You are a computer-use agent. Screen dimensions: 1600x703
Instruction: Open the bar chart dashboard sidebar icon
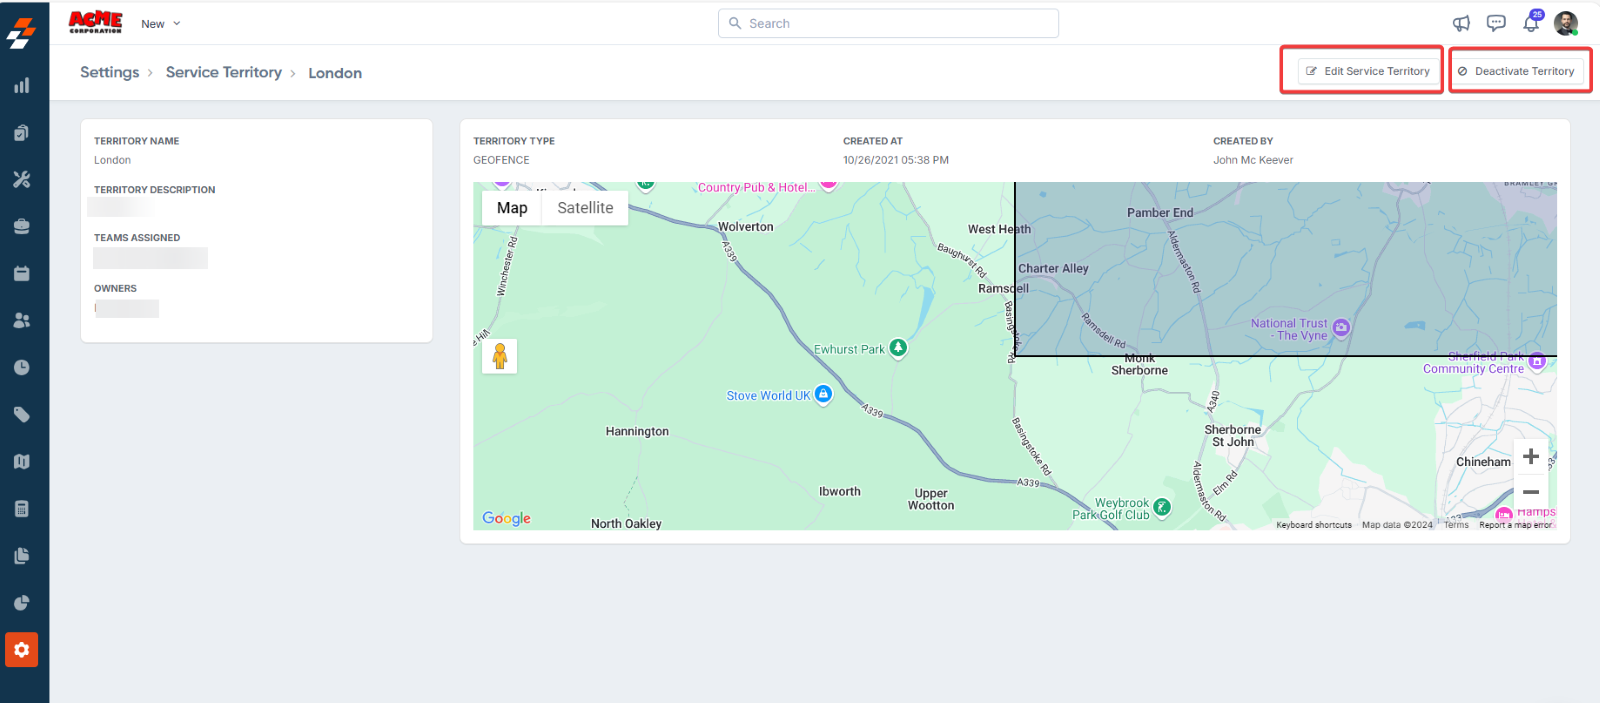pos(21,86)
